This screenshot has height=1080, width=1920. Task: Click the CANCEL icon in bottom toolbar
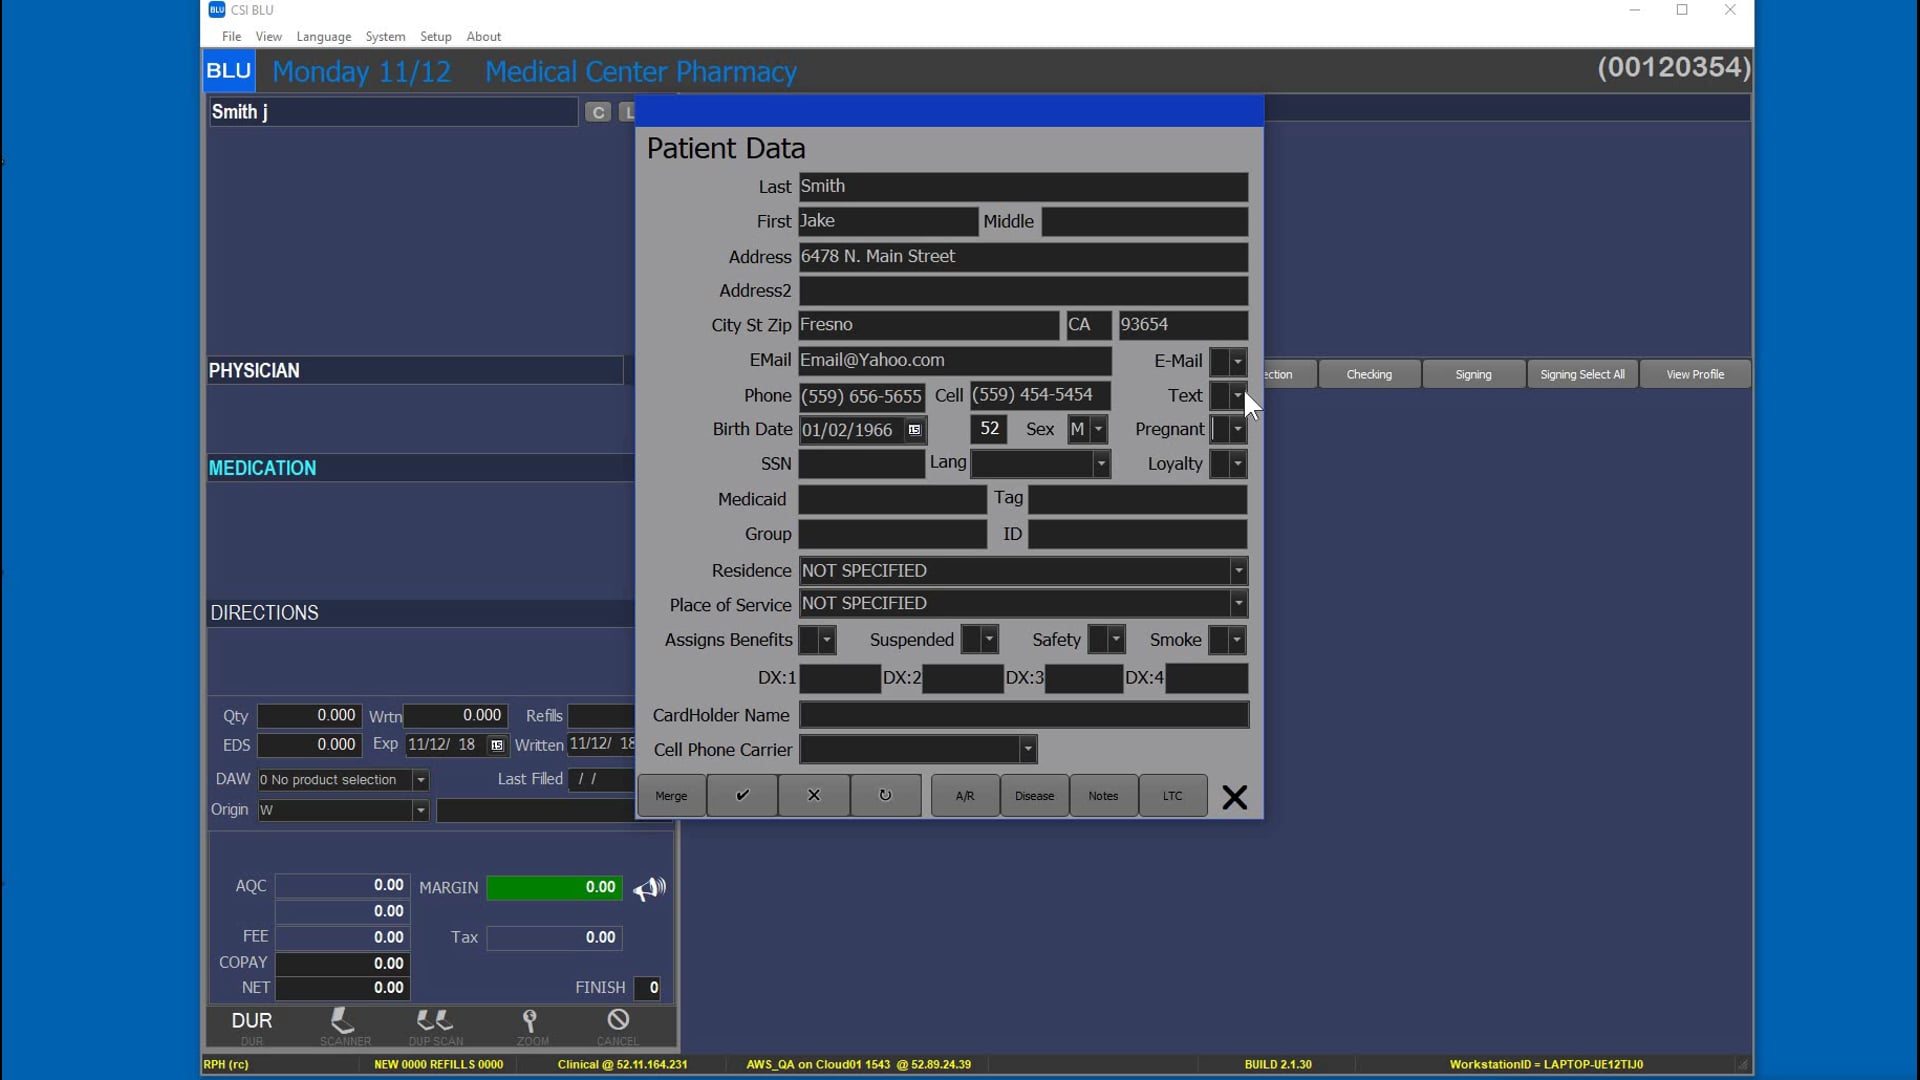coord(618,1025)
